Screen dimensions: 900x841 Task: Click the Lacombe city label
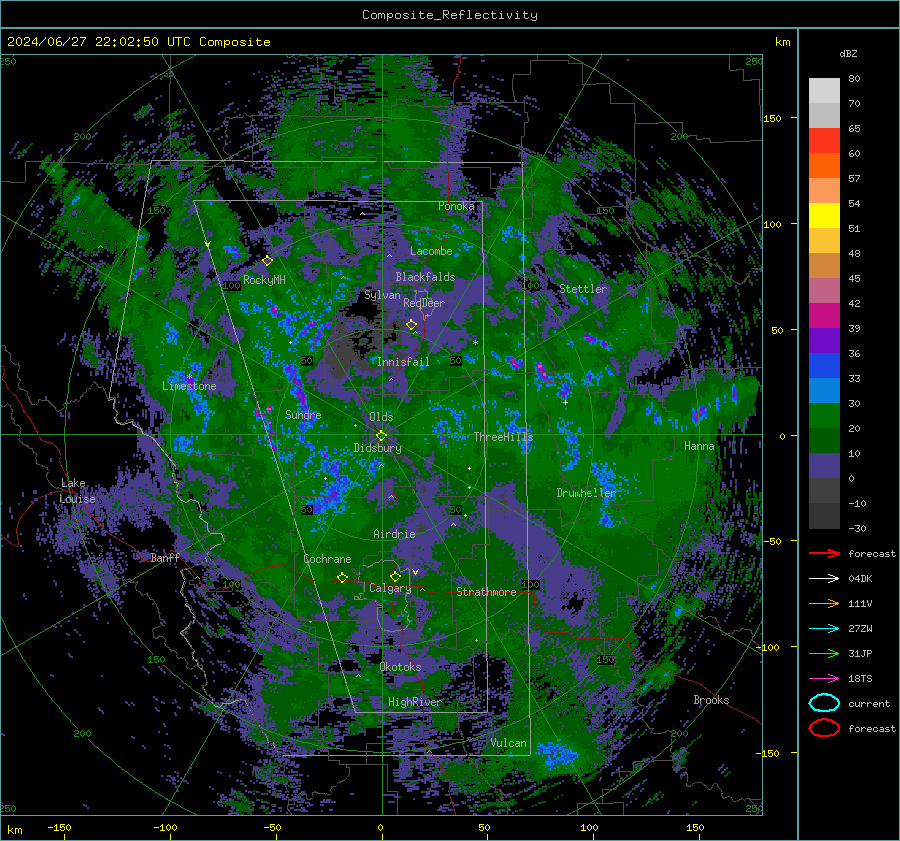[431, 251]
